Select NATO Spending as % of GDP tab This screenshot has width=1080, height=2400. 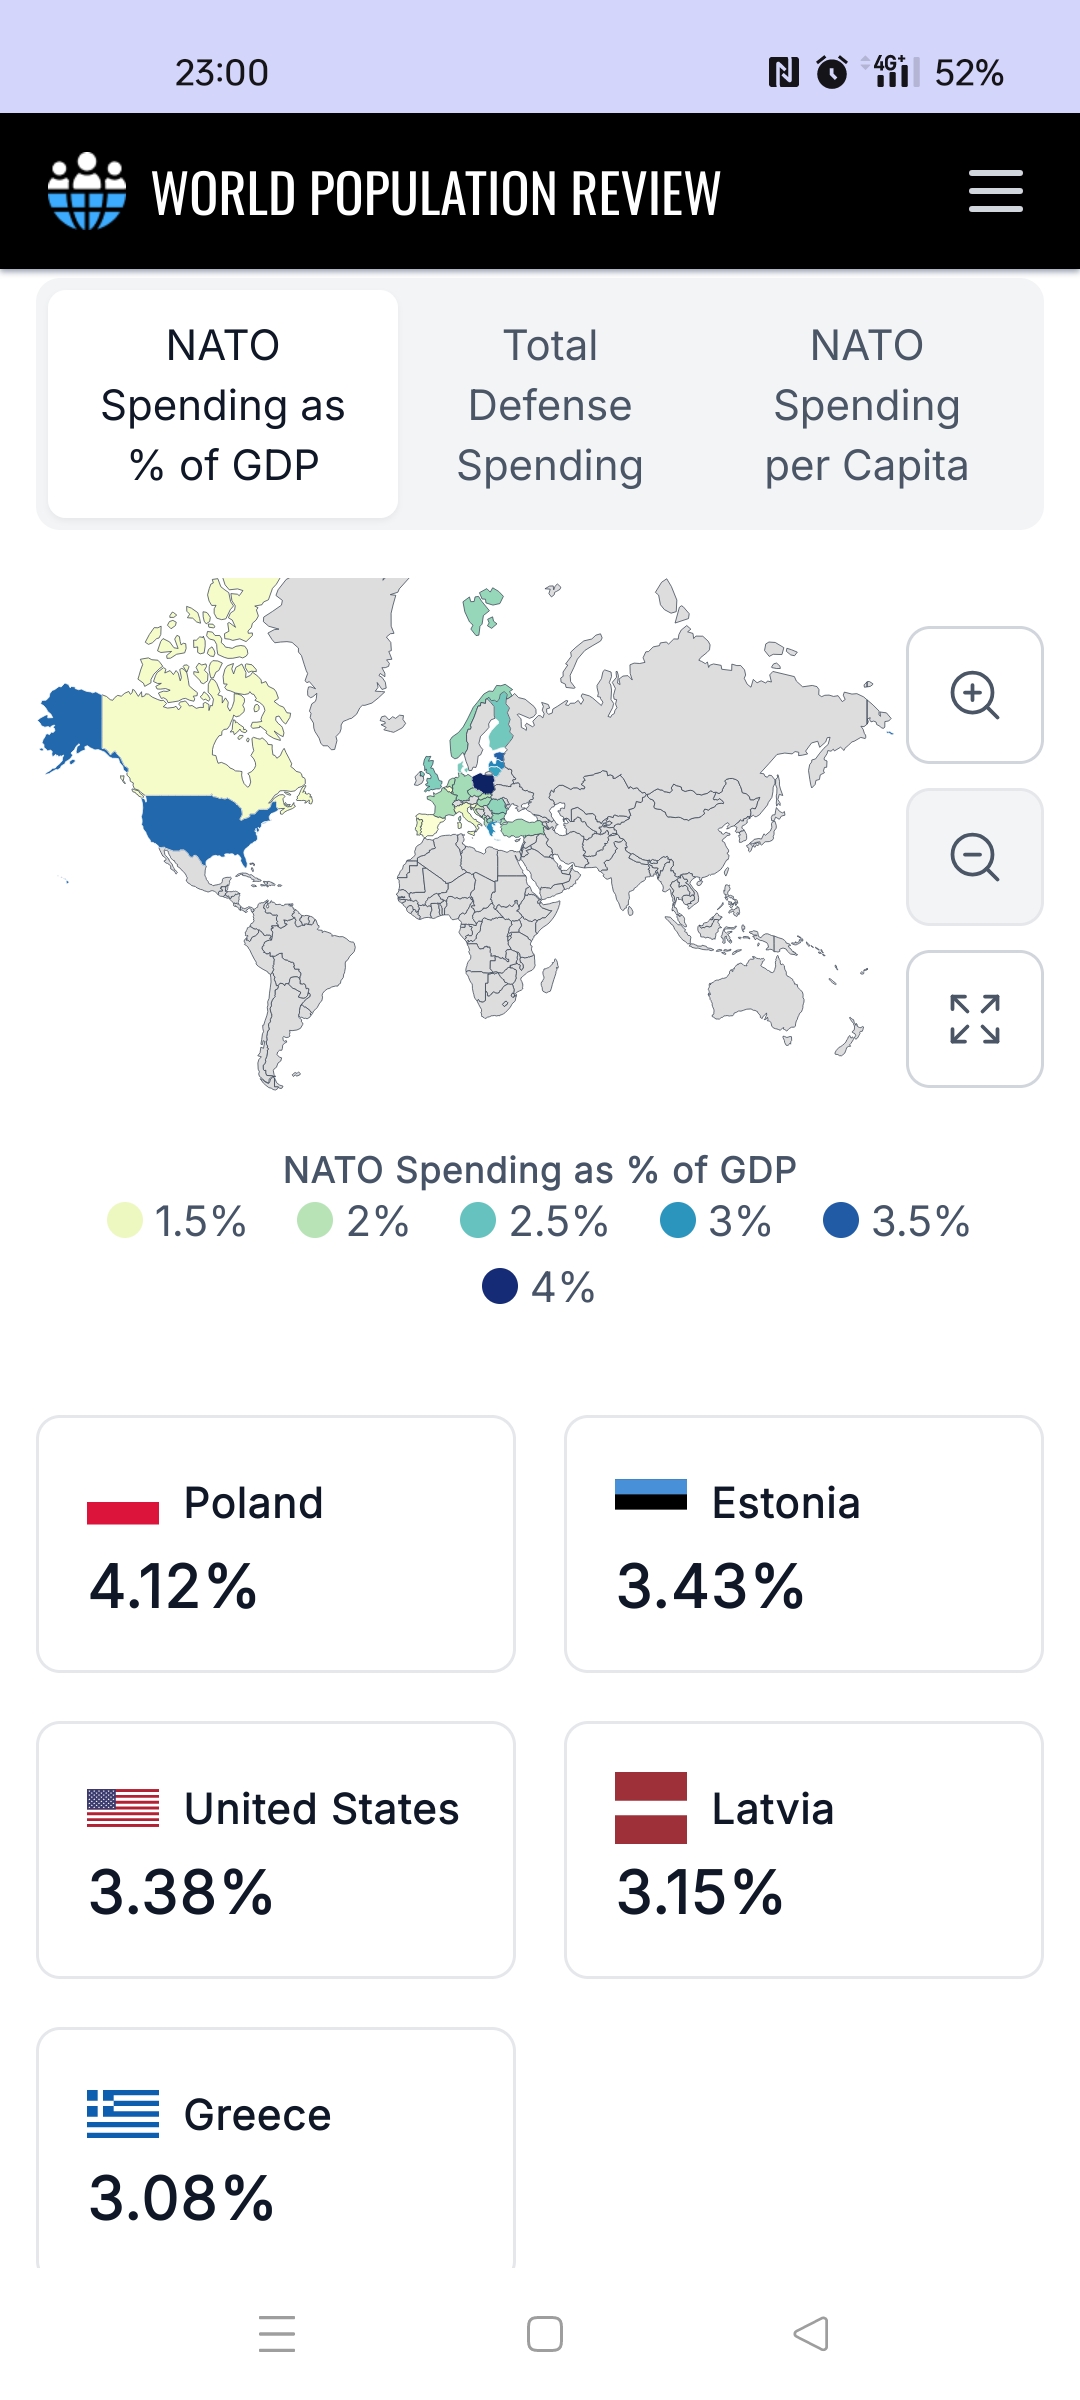[x=223, y=405]
